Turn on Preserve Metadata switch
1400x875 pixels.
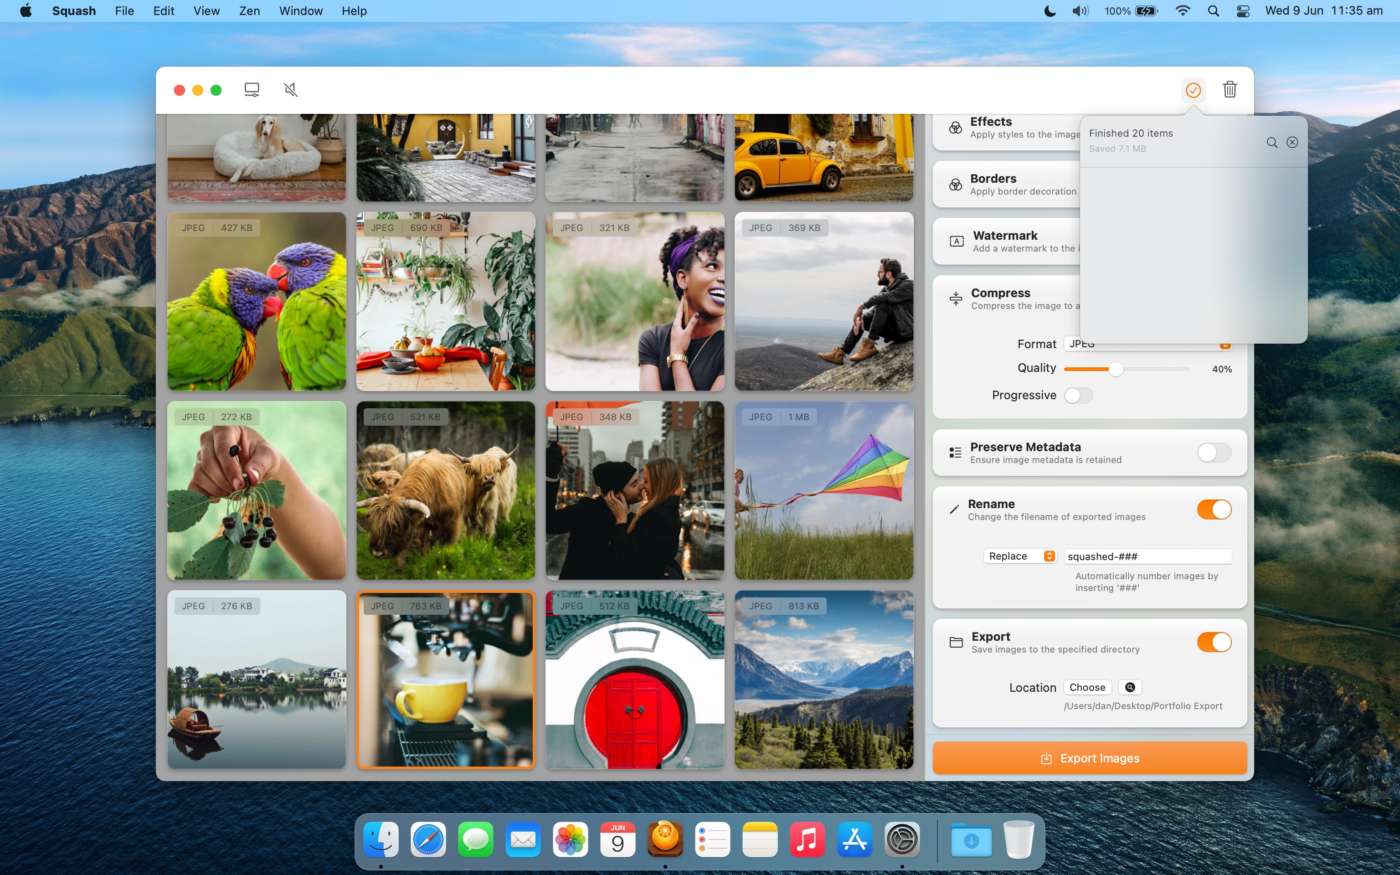click(1214, 453)
